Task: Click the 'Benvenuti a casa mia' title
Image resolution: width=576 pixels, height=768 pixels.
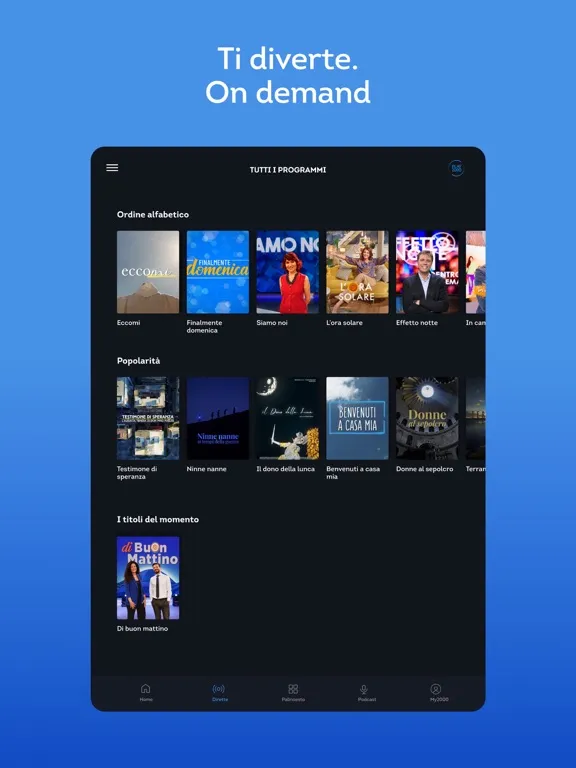Action: point(353,473)
